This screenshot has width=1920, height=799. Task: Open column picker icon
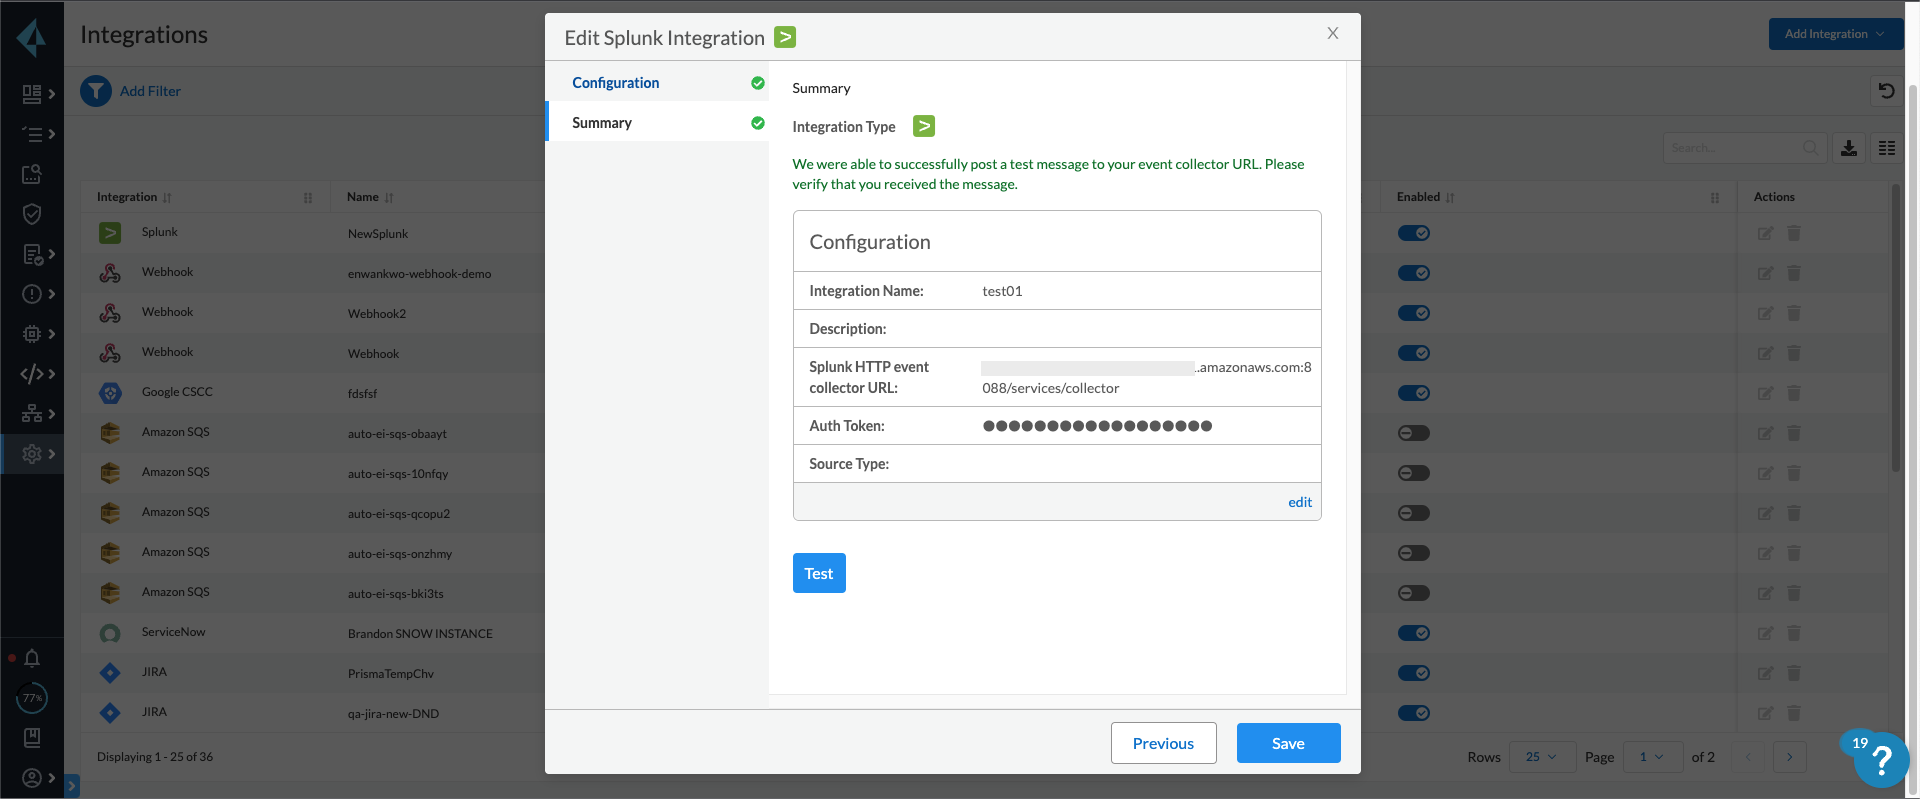[1887, 148]
